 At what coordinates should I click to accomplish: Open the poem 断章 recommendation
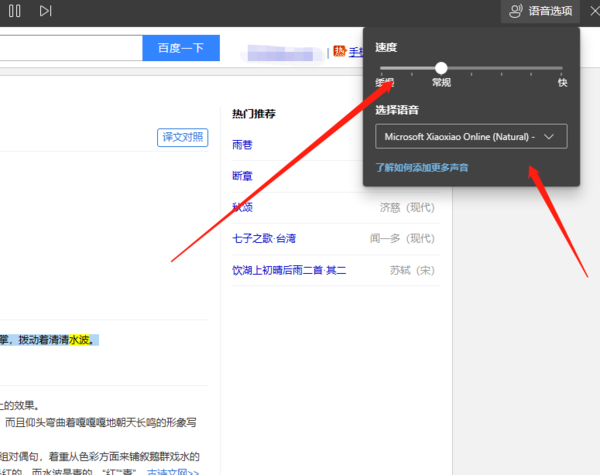(242, 176)
